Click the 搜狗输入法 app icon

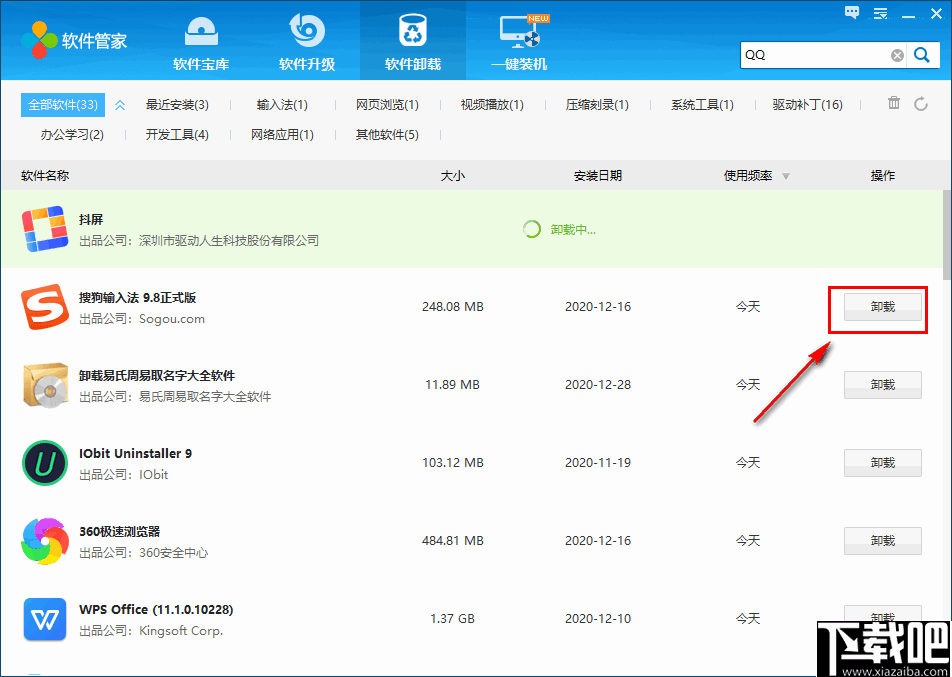[44, 306]
